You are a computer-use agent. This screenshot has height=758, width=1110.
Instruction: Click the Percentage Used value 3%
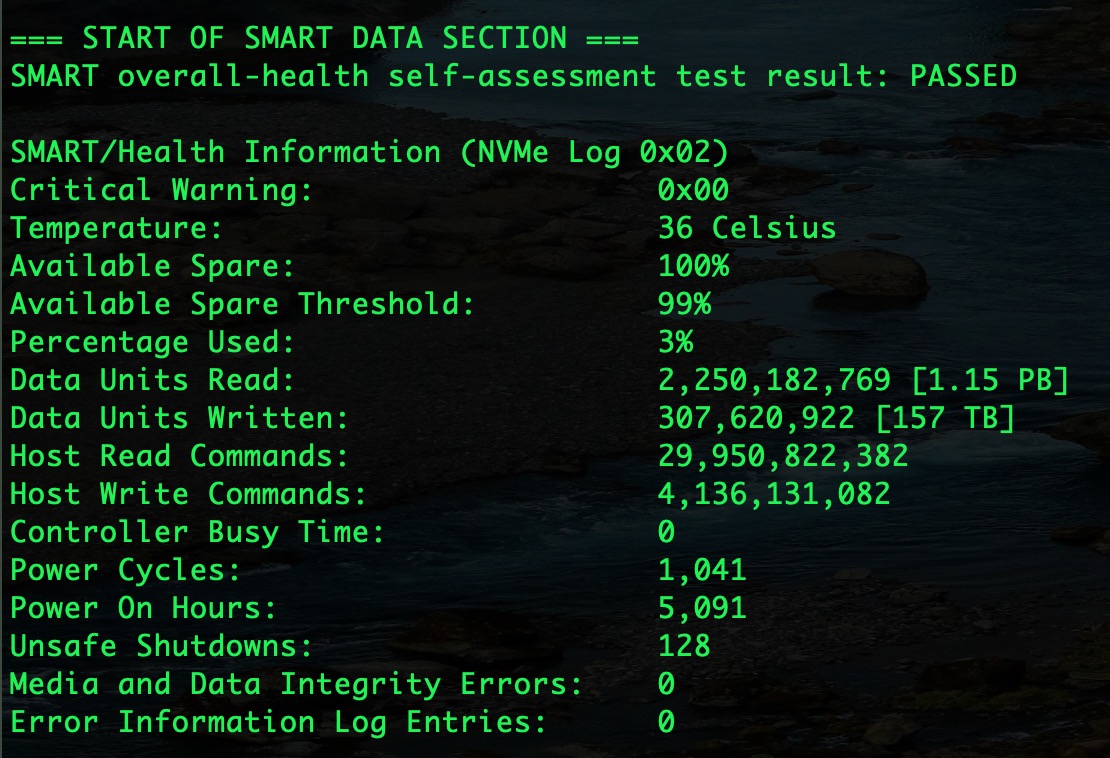[675, 342]
